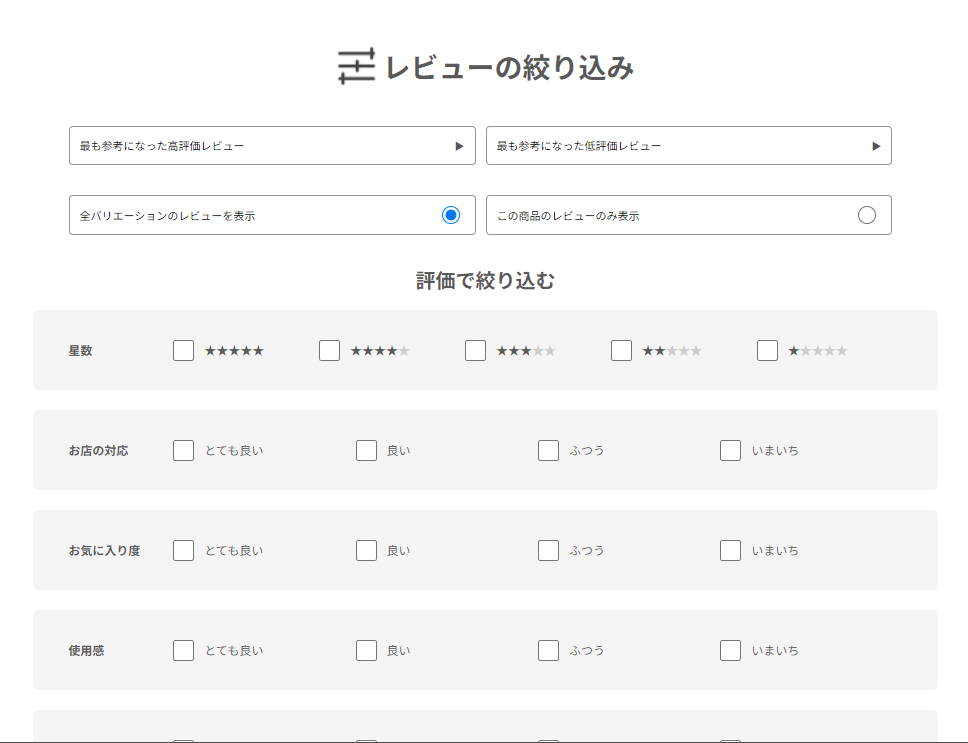Enable とても良い under 使用感

tap(183, 650)
